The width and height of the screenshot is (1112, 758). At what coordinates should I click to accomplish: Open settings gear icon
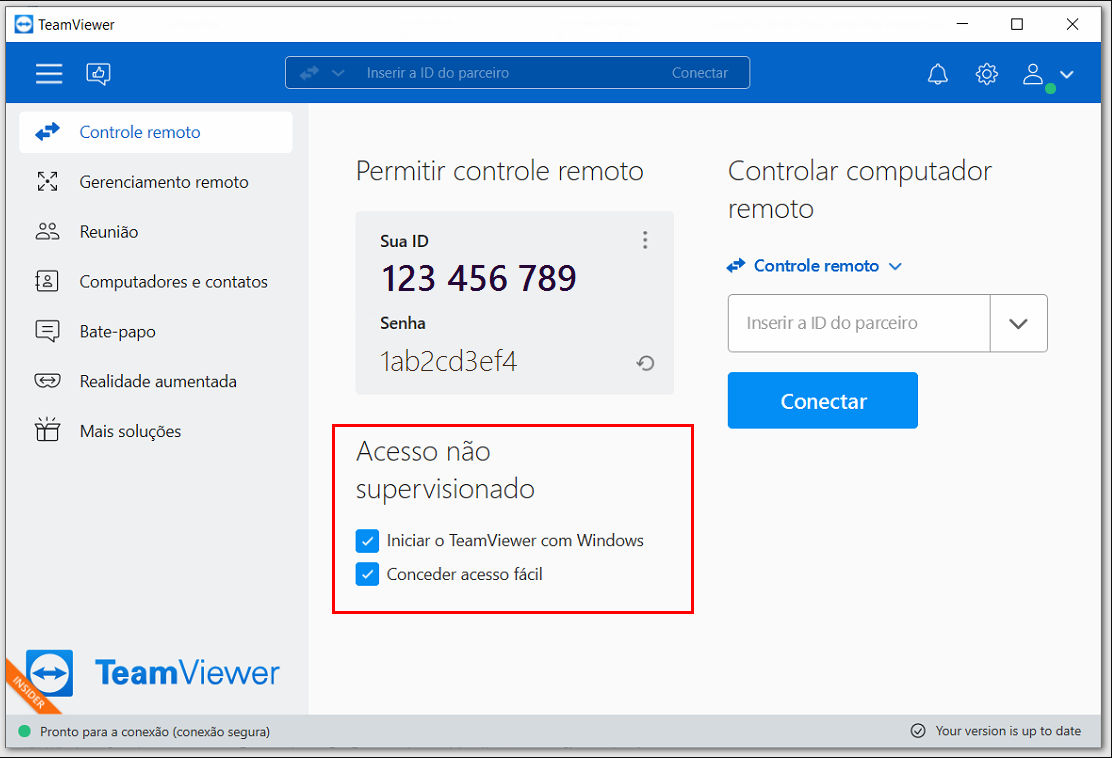click(x=986, y=73)
